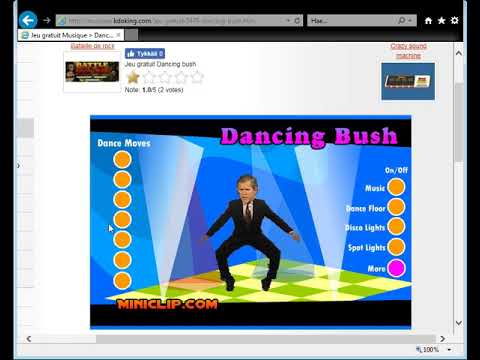Image resolution: width=480 pixels, height=360 pixels.
Task: Trigger the sixth Dance Moves button
Action: 122,260
